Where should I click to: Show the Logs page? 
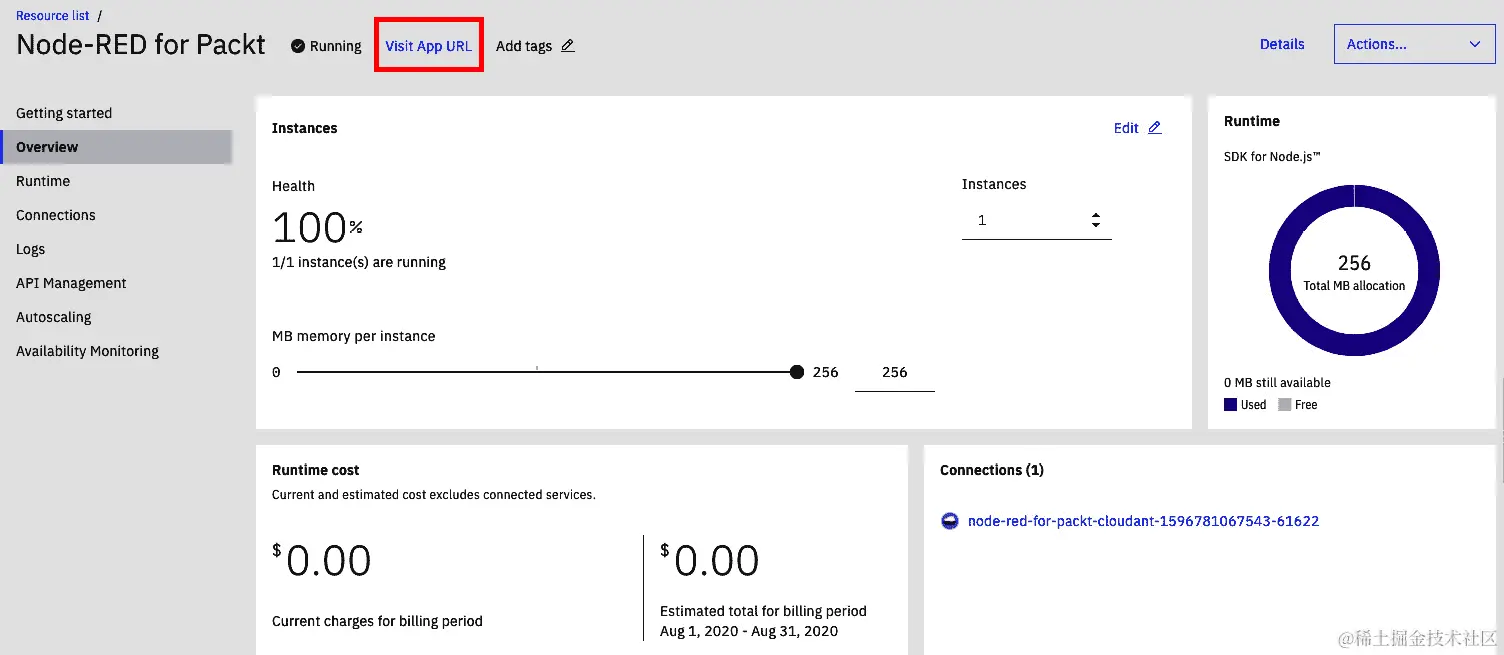30,249
